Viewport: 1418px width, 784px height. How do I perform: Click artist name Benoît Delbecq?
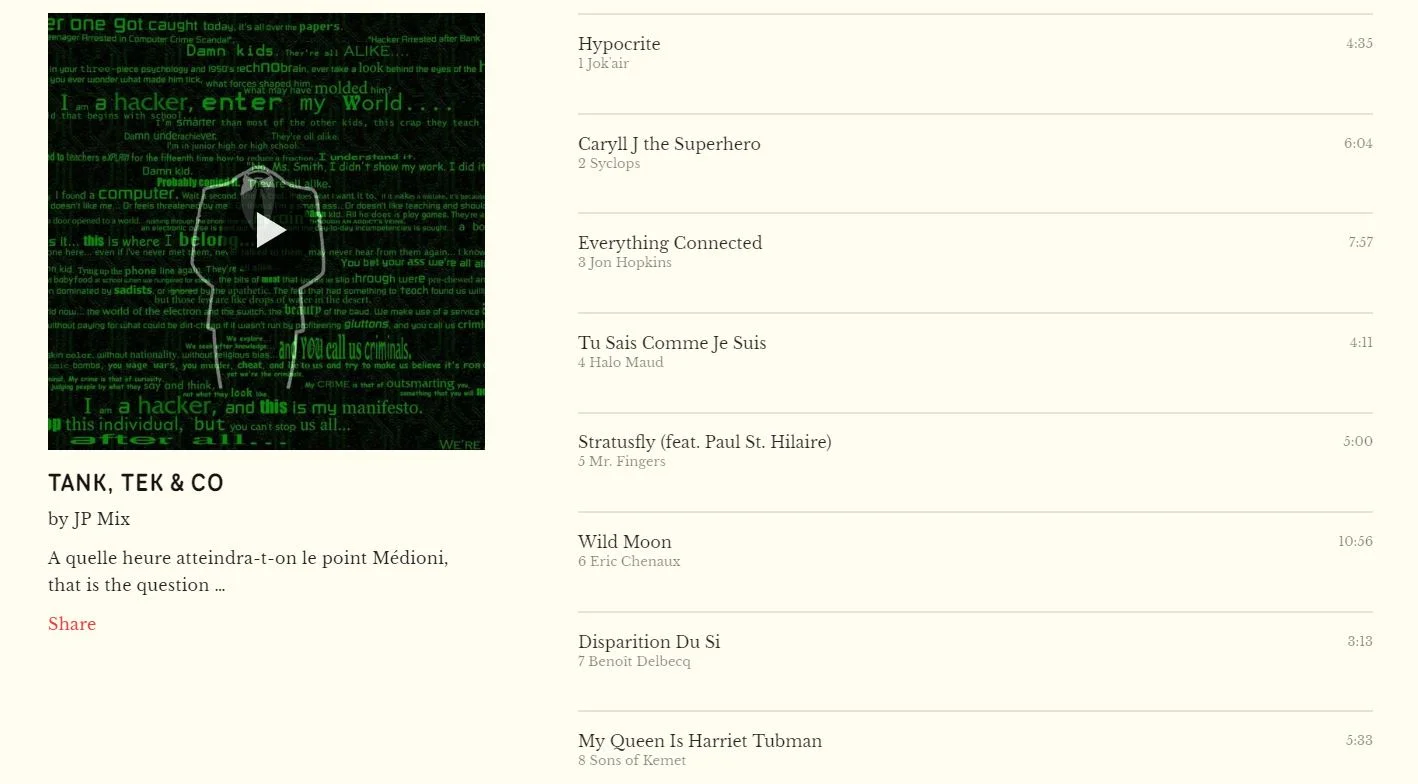pyautogui.click(x=640, y=662)
